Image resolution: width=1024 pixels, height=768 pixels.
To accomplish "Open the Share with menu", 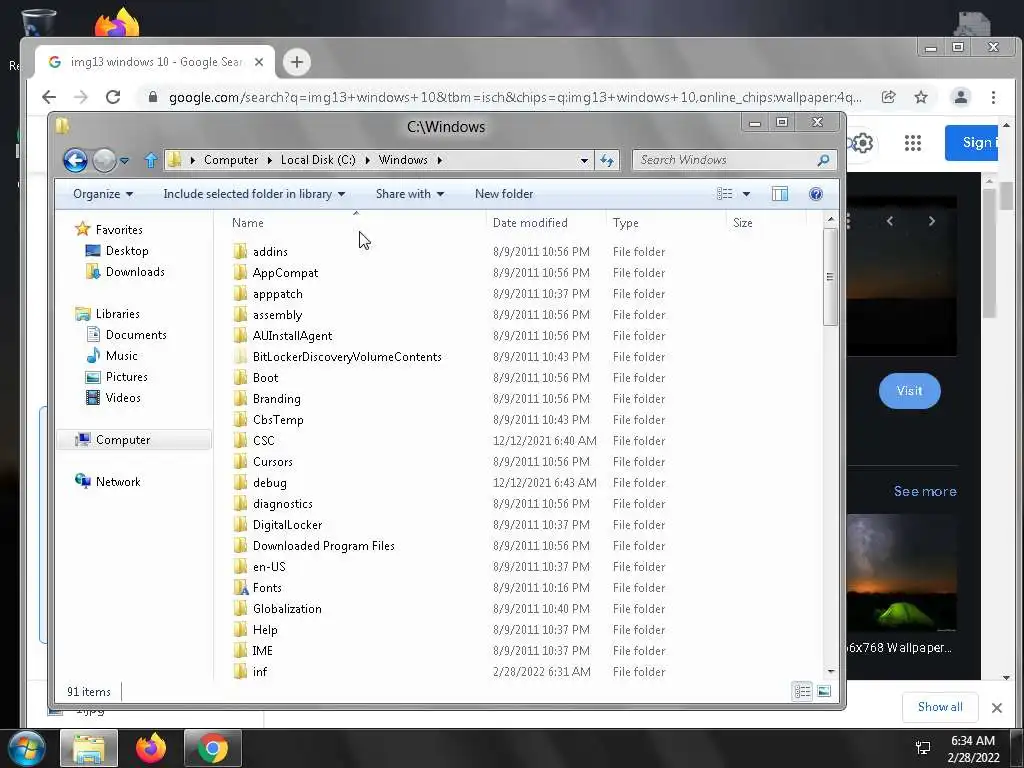I will (409, 194).
